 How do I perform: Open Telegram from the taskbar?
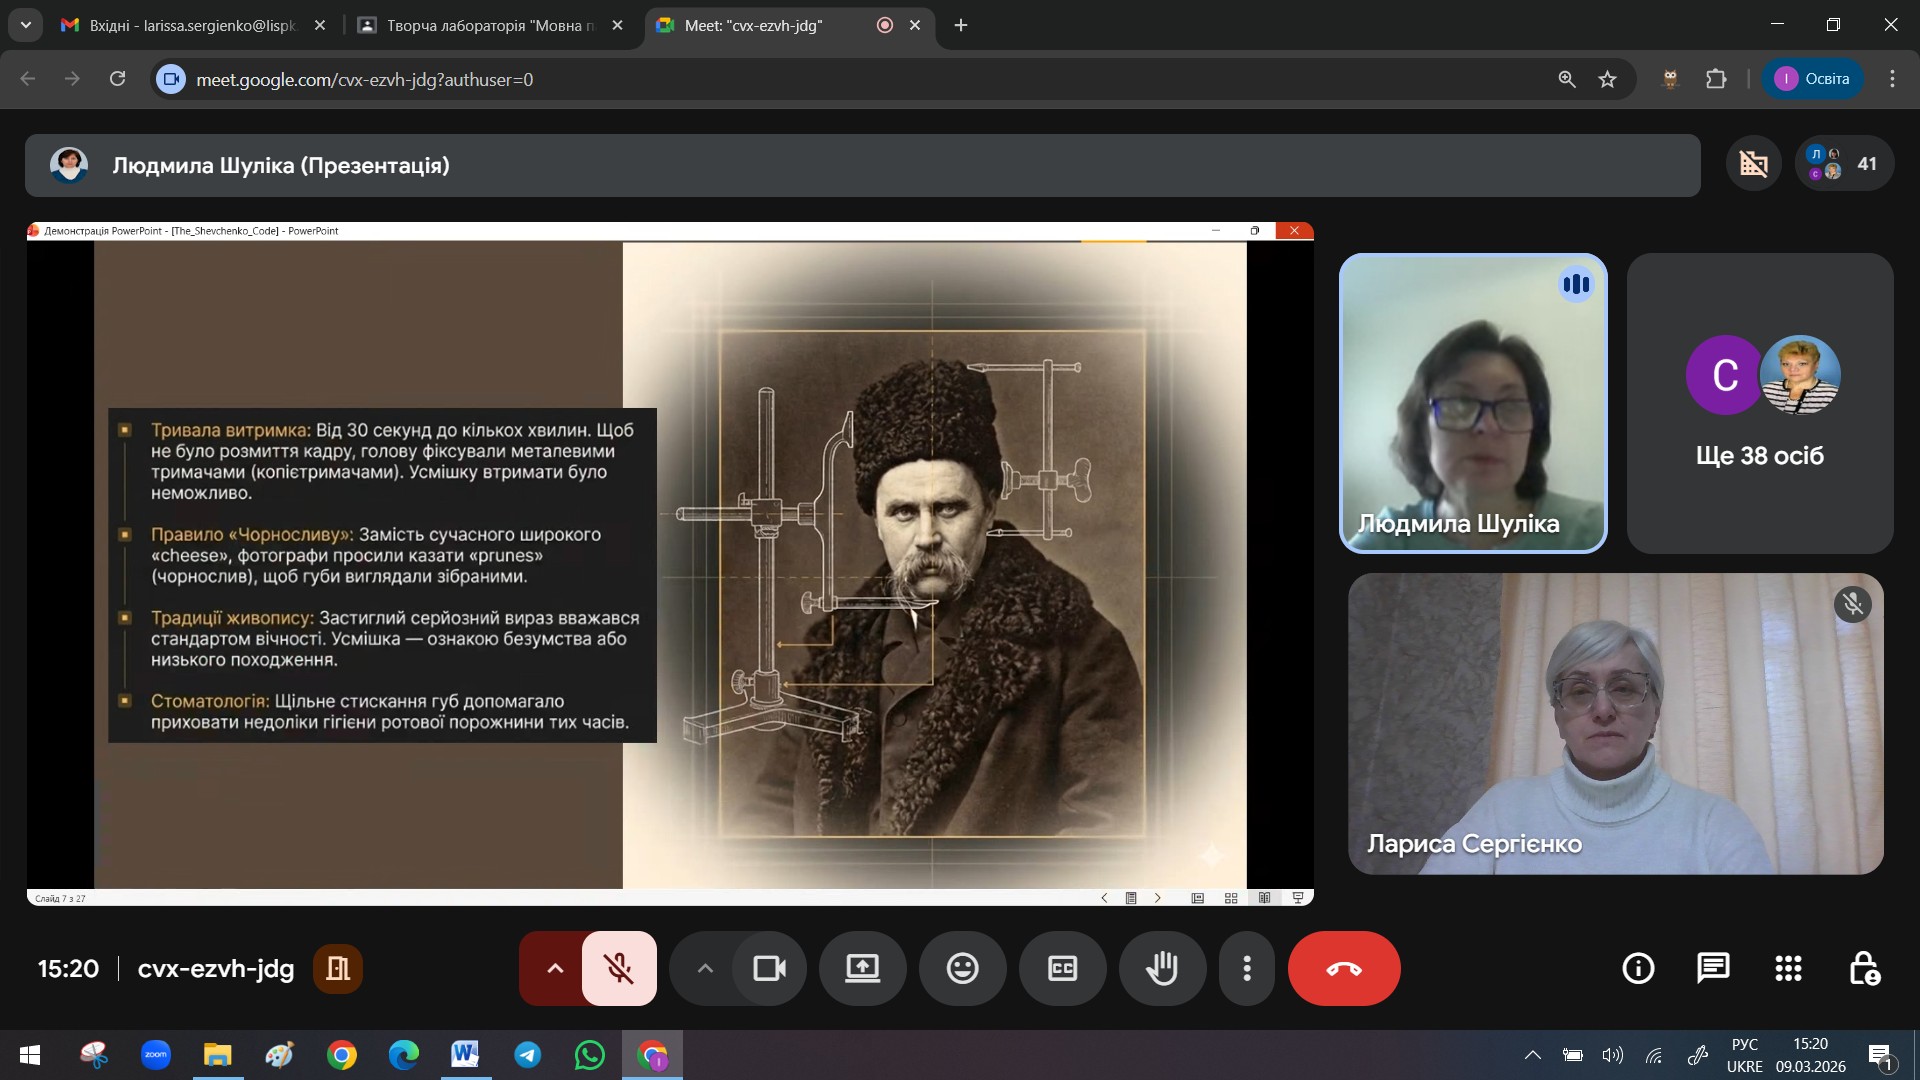click(528, 1055)
